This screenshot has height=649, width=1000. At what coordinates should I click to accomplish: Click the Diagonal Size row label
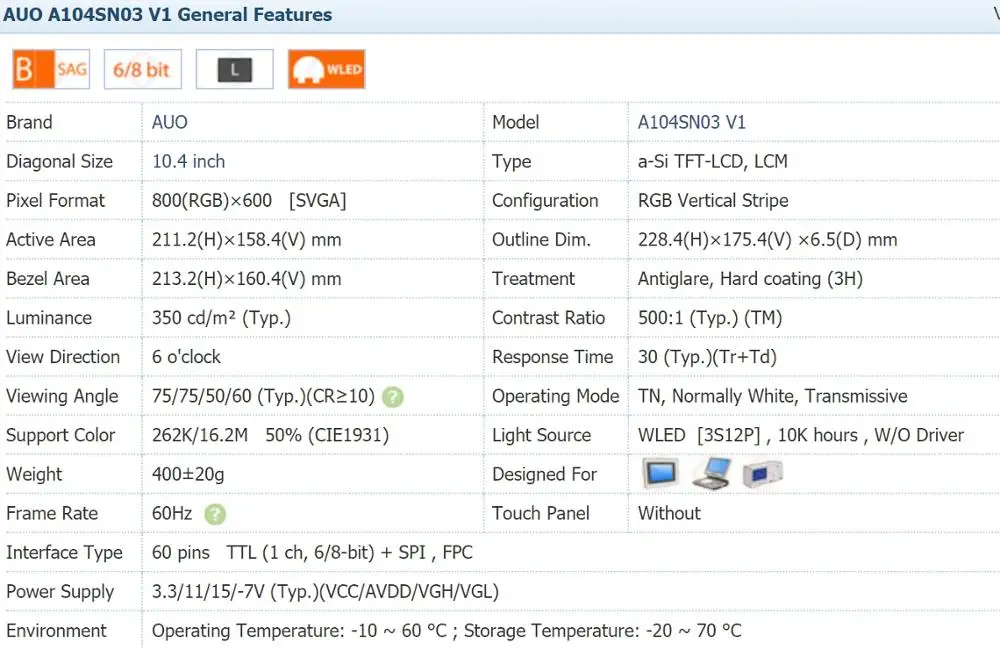click(59, 162)
